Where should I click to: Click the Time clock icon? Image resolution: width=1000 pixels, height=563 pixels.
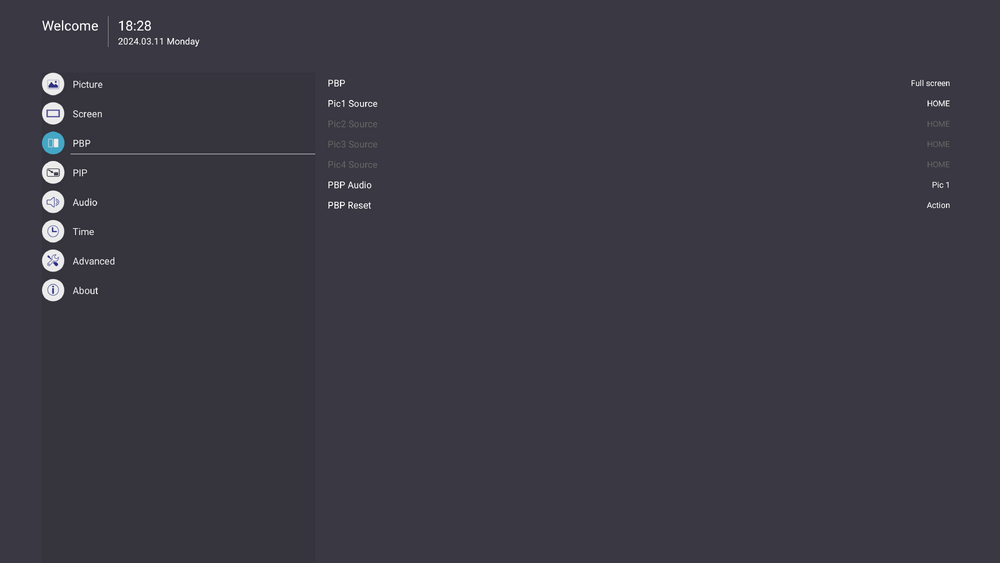[53, 231]
